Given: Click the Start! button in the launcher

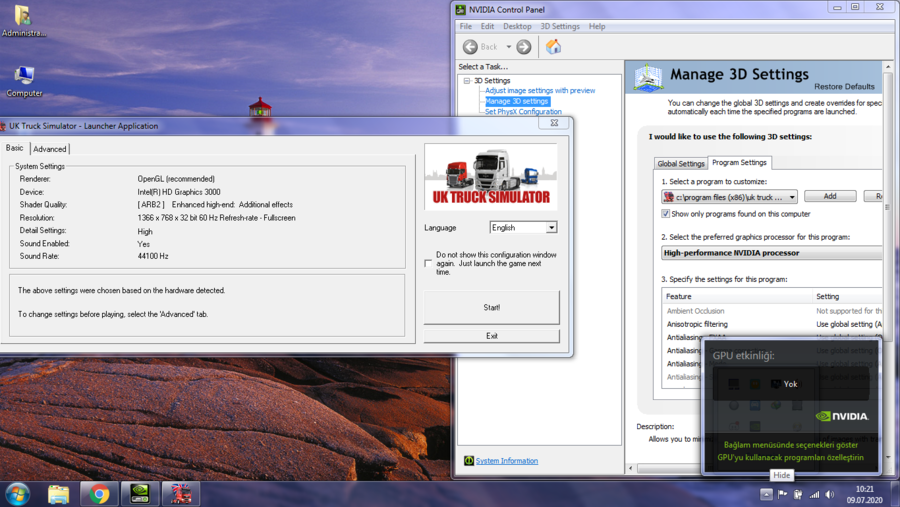Looking at the screenshot, I should (491, 308).
